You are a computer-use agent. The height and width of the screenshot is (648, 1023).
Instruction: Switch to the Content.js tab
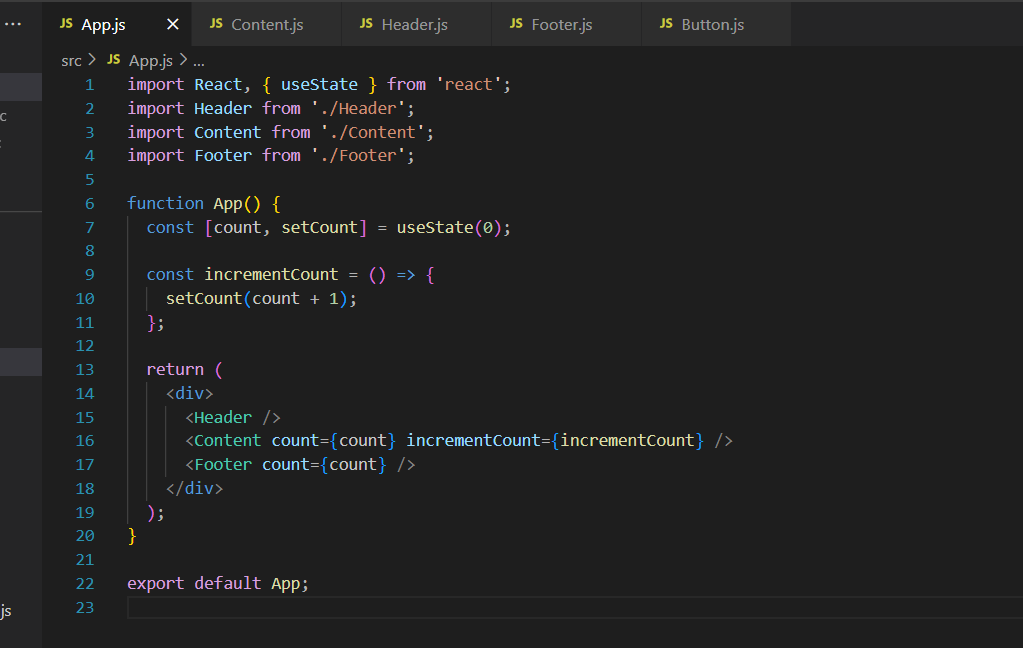click(266, 24)
